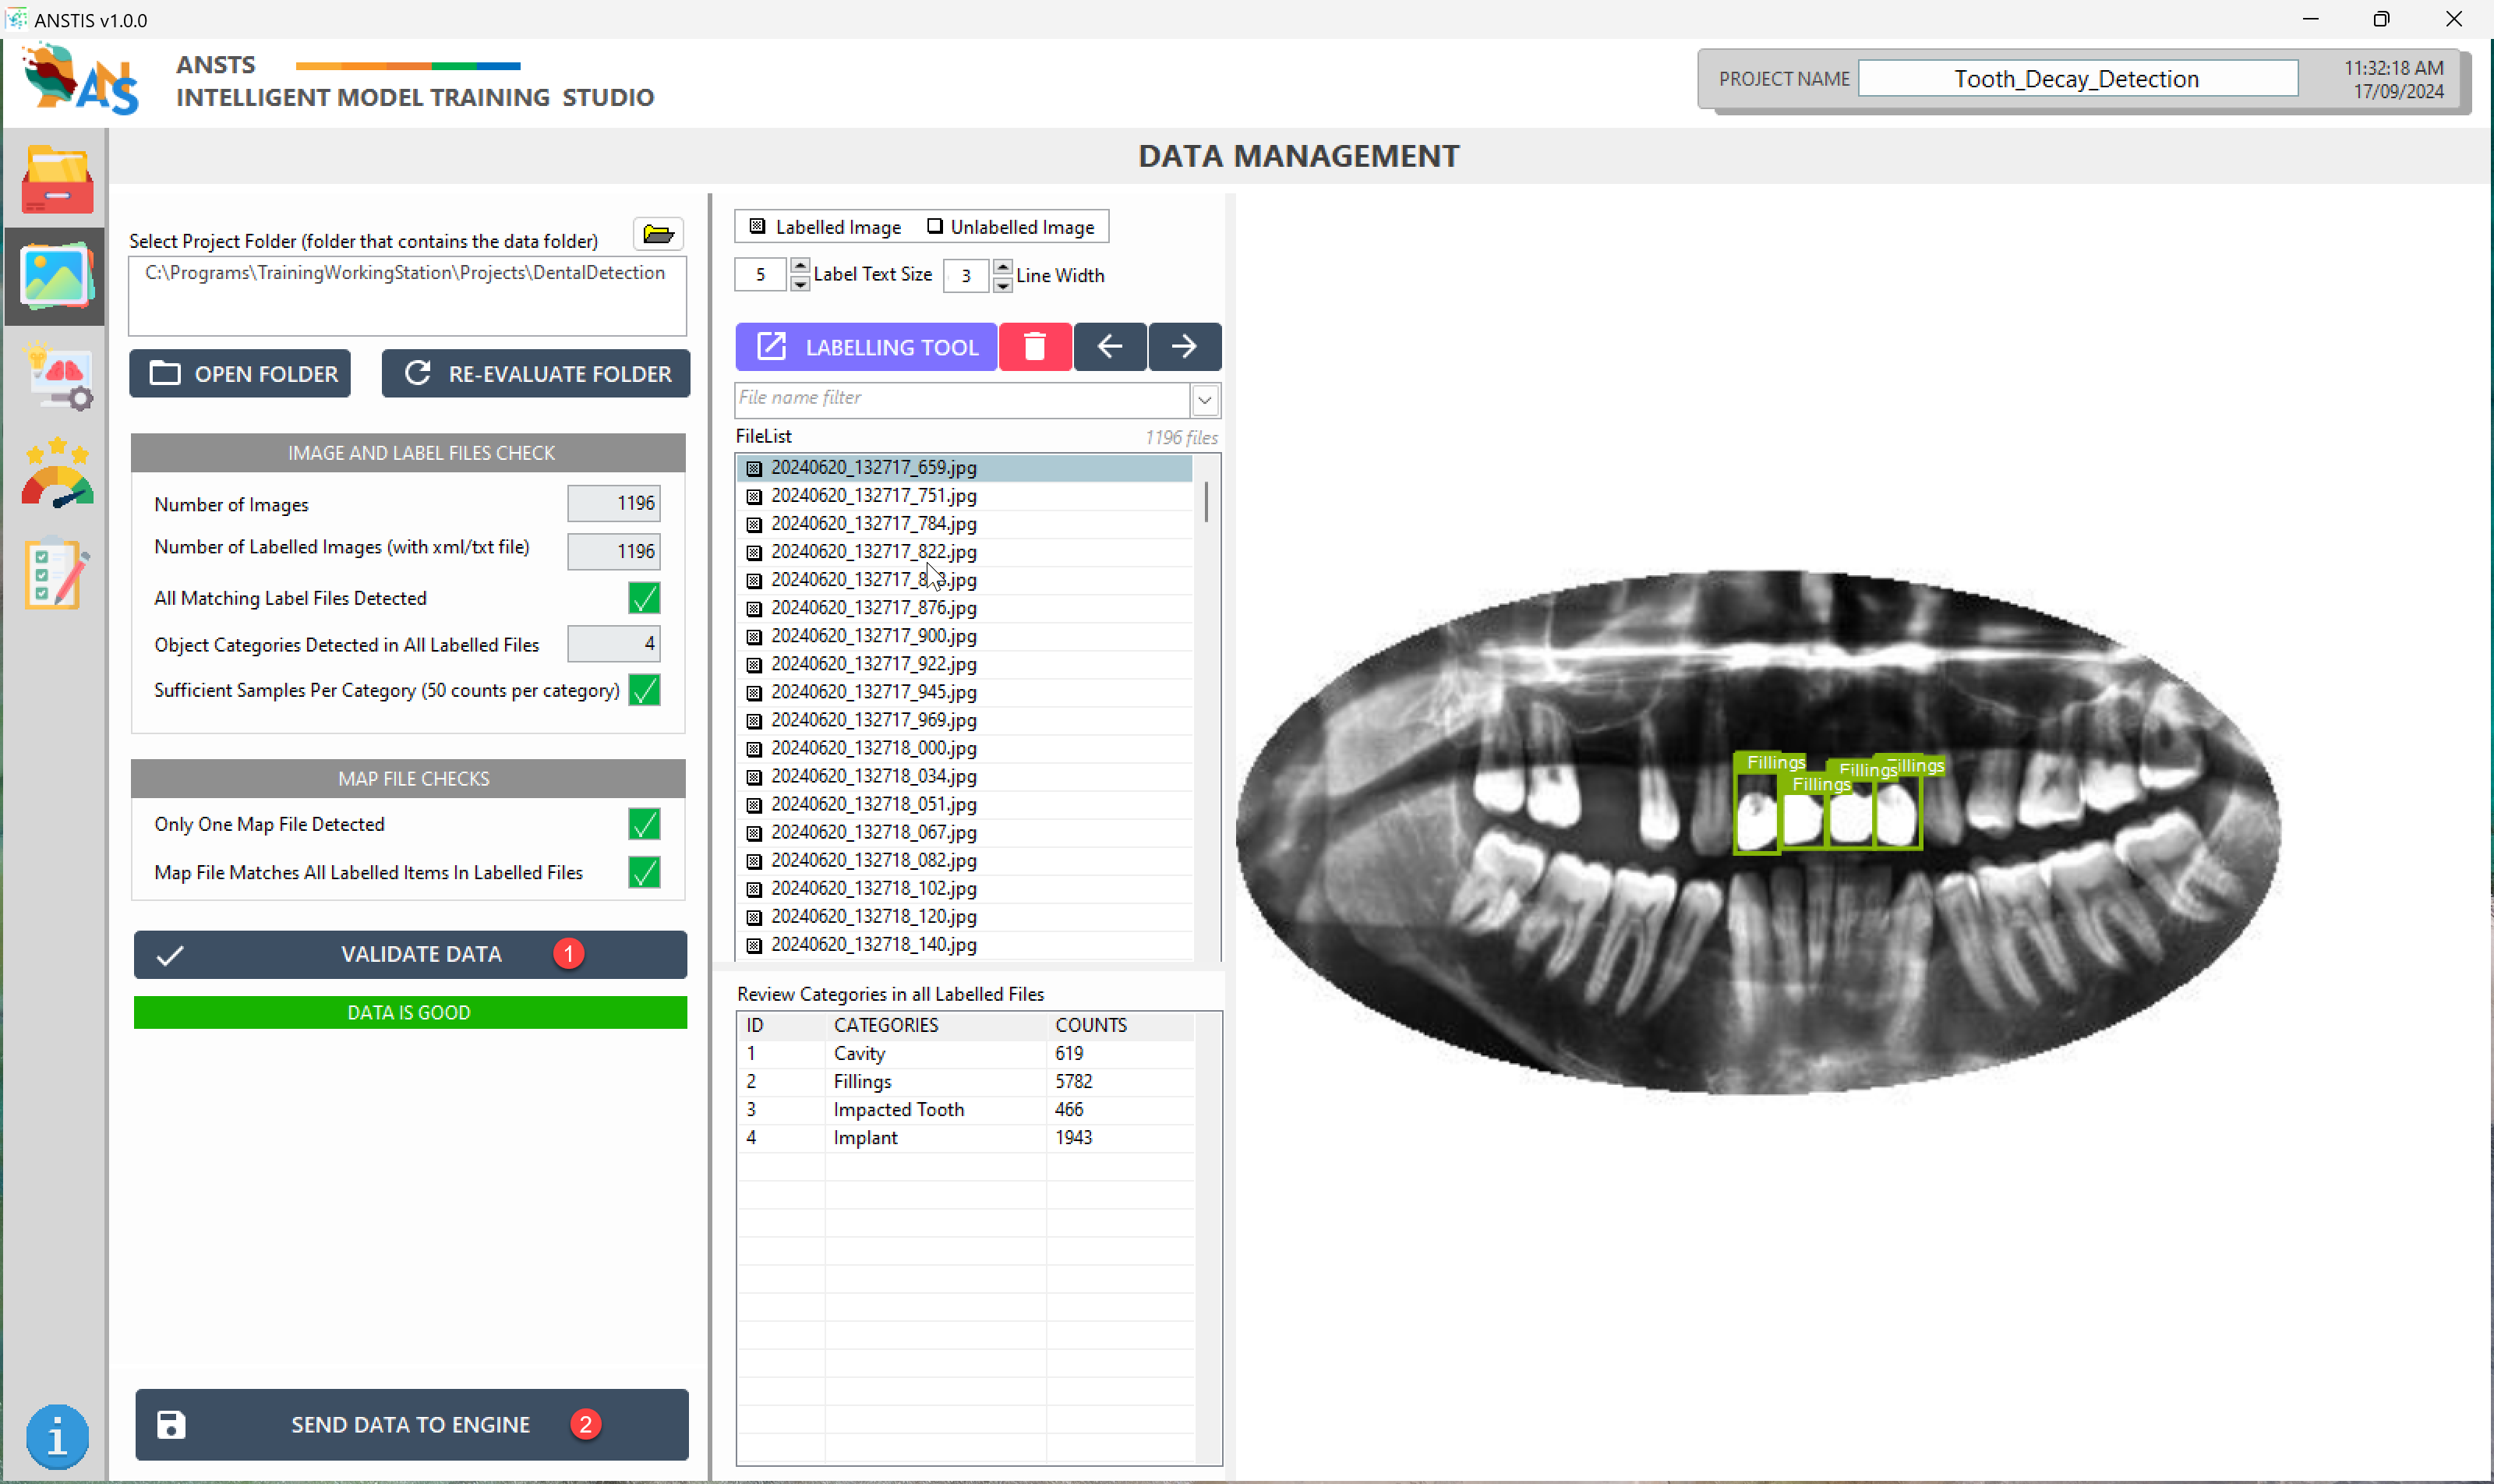
Task: Select the image data management sidebar icon
Action: click(x=55, y=276)
